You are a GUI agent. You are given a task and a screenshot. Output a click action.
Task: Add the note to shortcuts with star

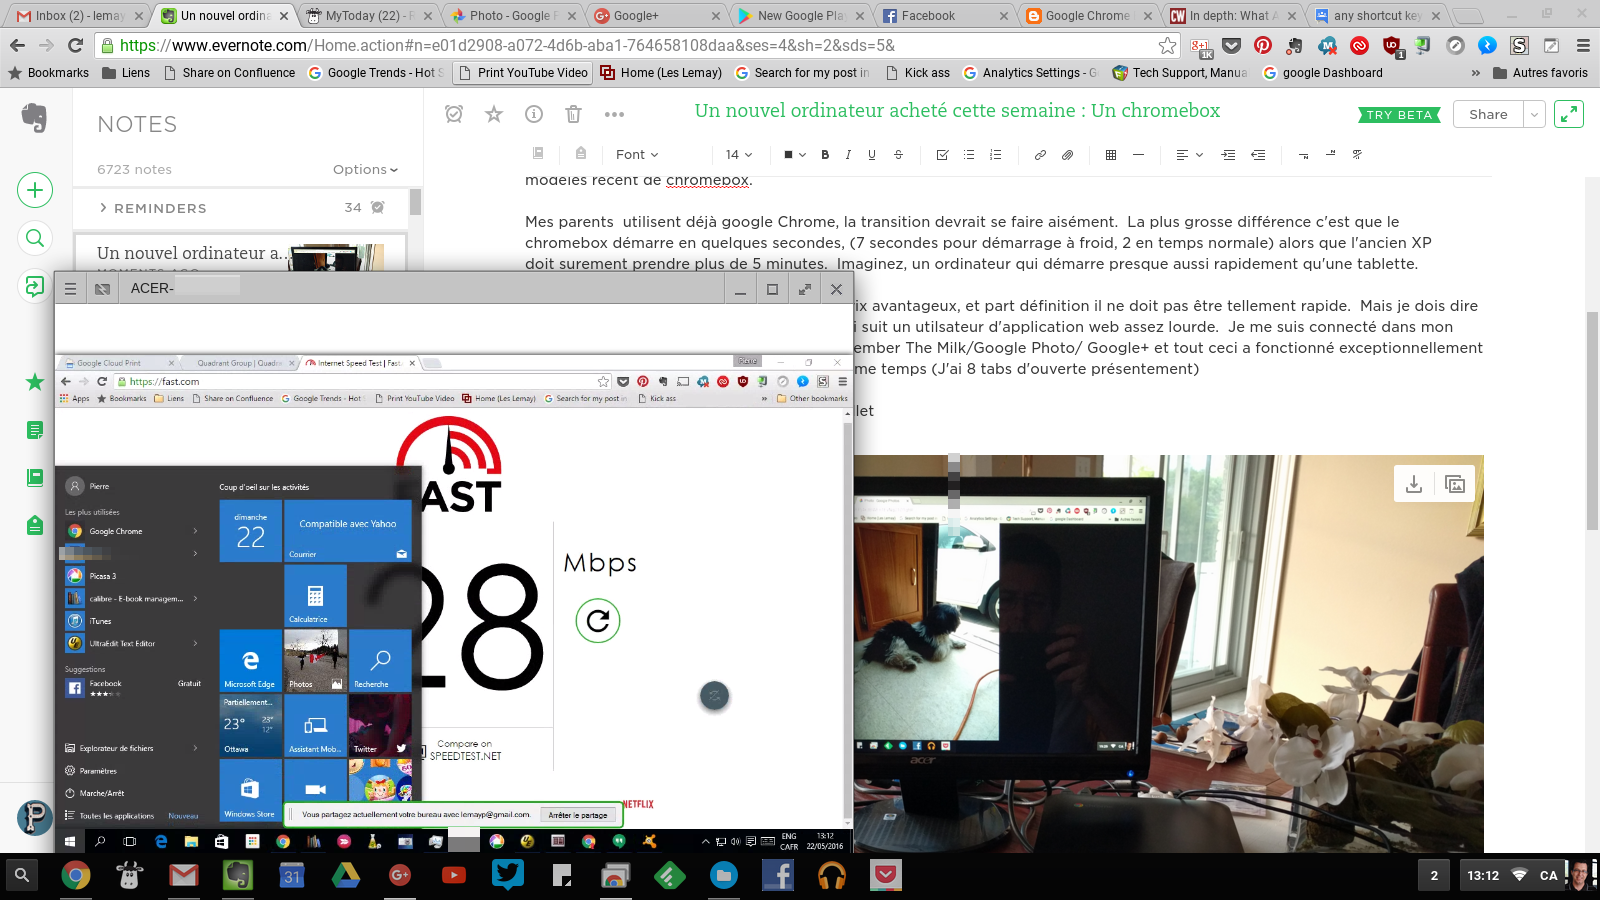tap(494, 114)
